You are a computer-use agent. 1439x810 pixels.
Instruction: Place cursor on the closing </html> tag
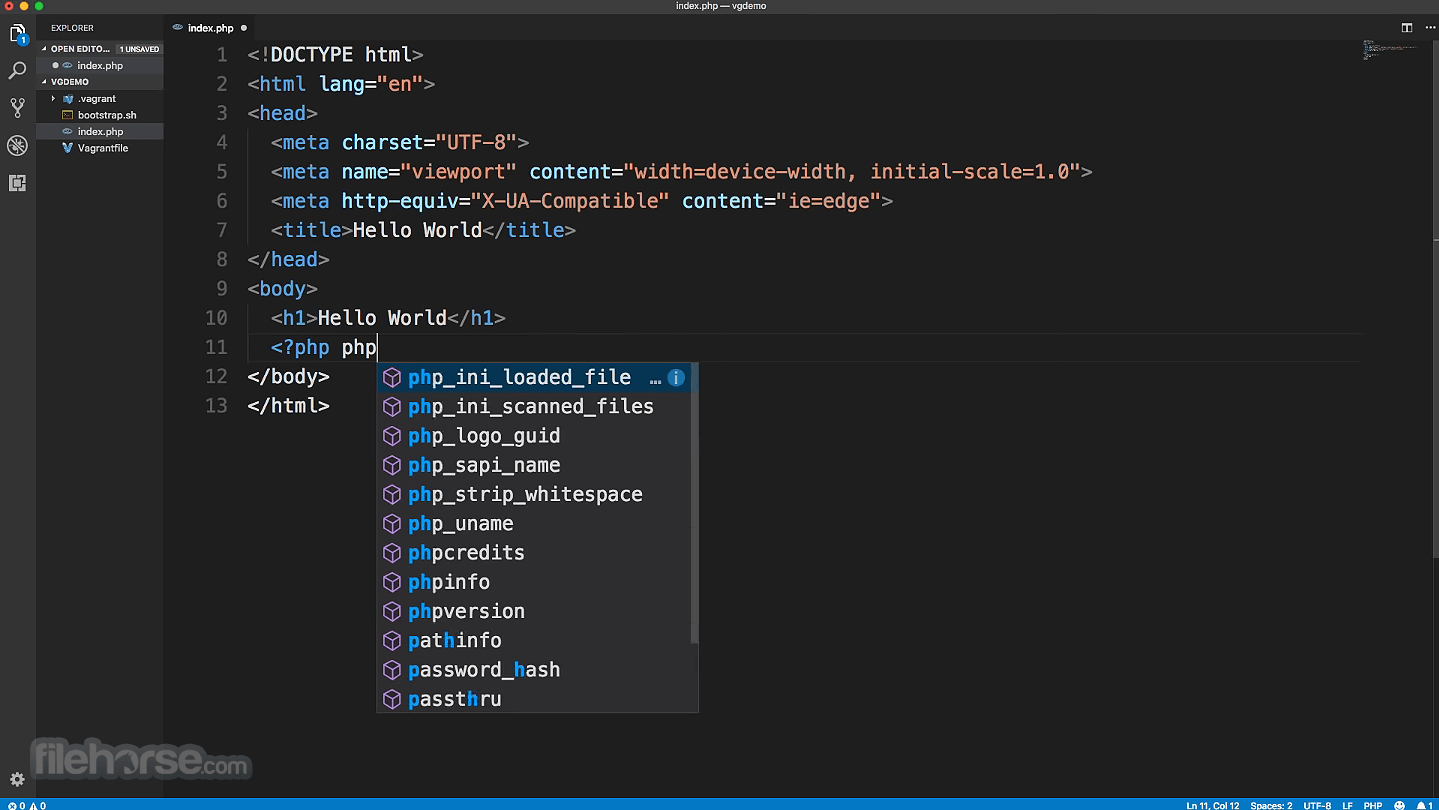(288, 406)
